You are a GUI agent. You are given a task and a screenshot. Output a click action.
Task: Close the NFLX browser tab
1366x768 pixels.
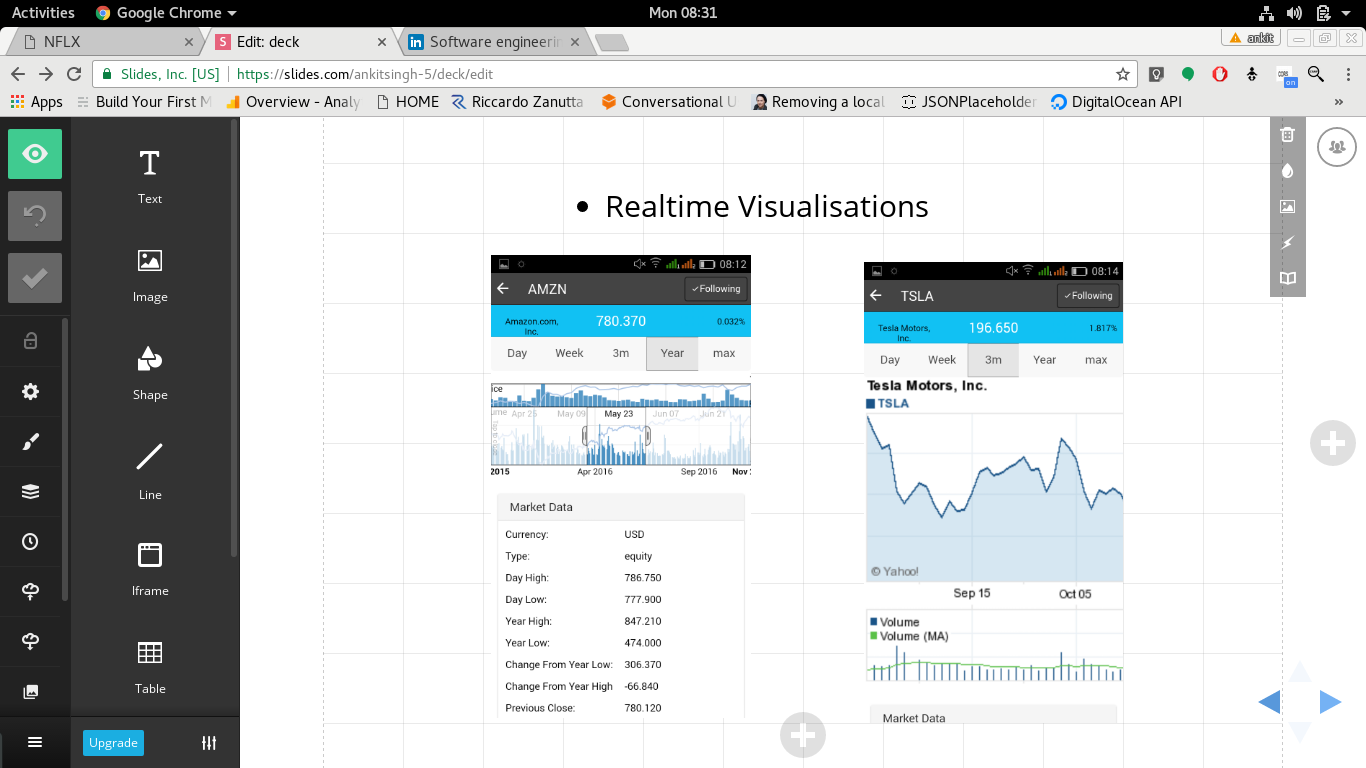tap(189, 42)
